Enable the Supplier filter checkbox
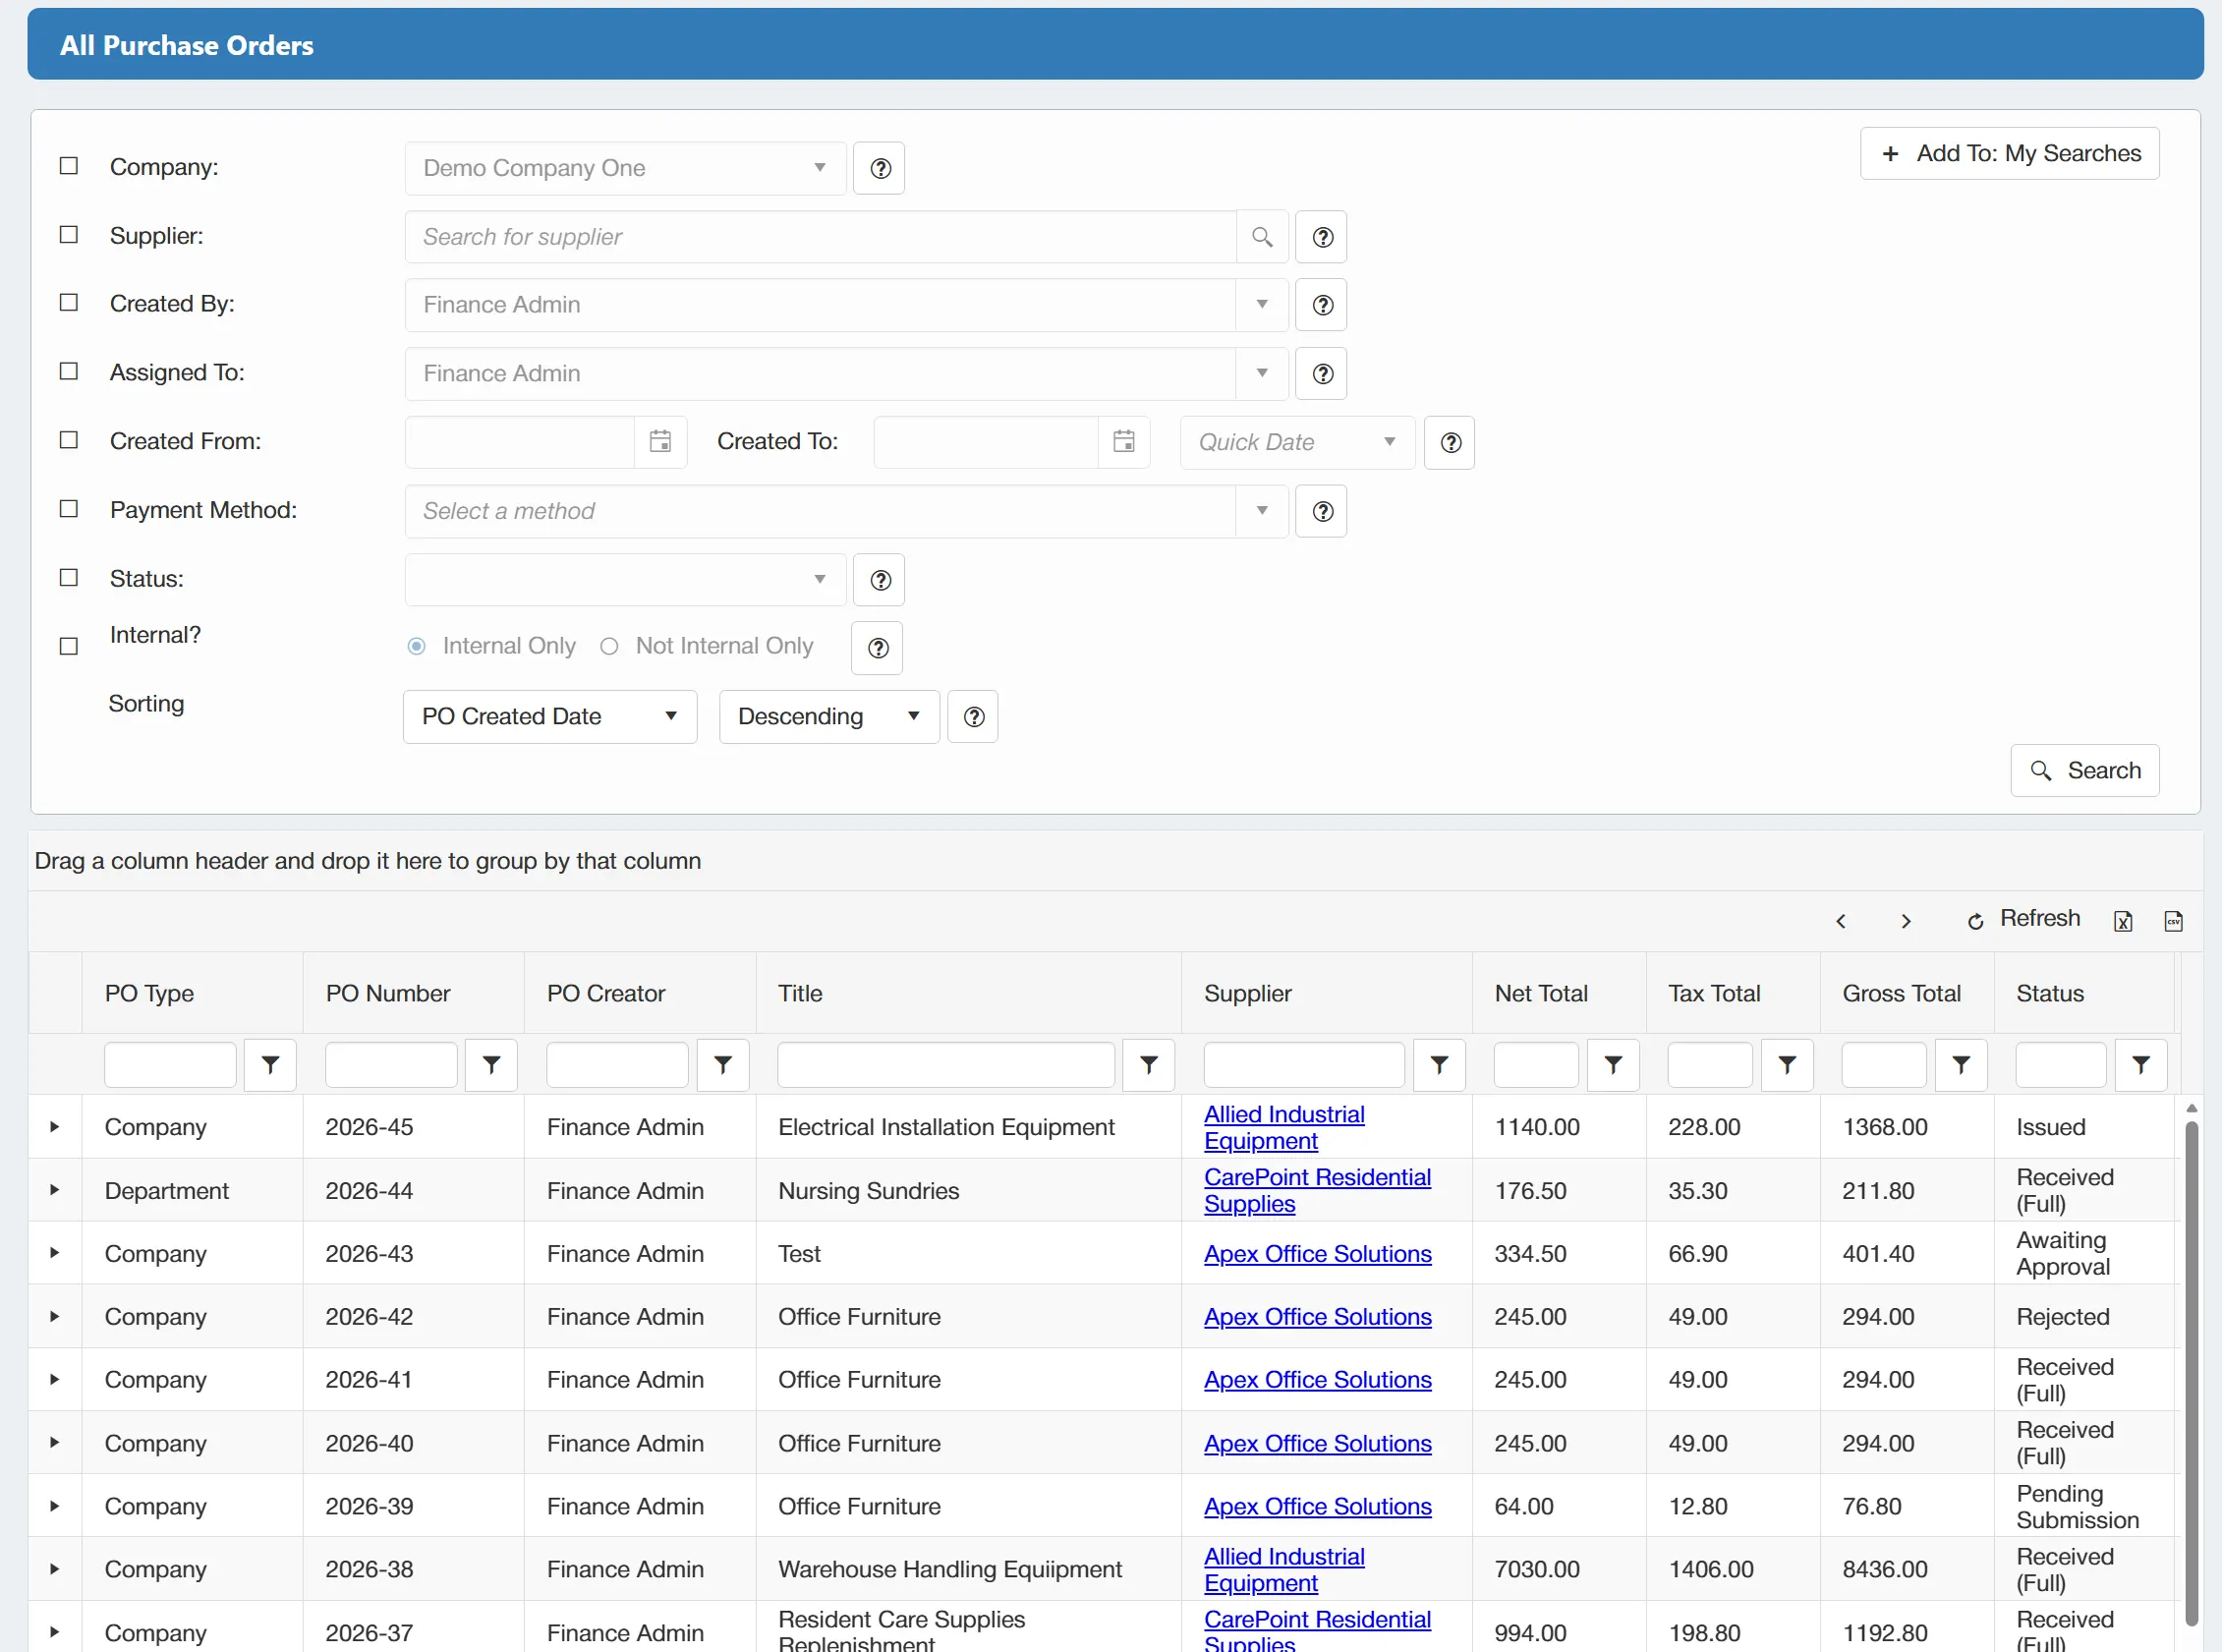Viewport: 2222px width, 1652px height. (69, 235)
